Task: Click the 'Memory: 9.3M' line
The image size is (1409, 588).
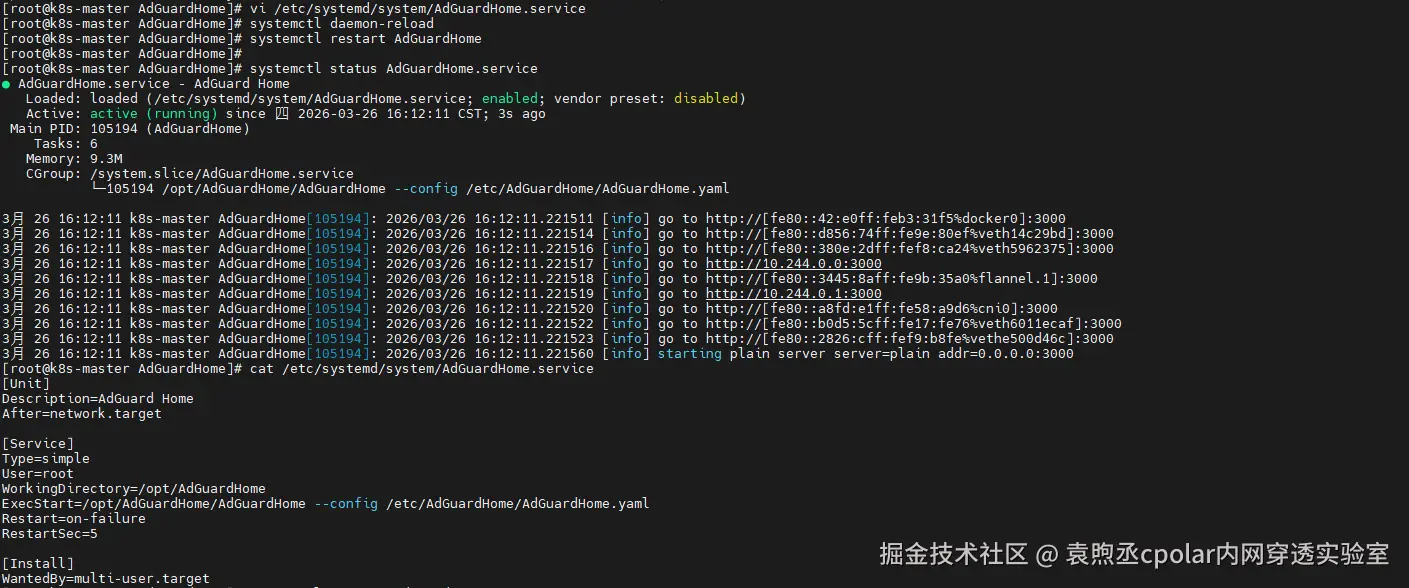Action: point(74,159)
